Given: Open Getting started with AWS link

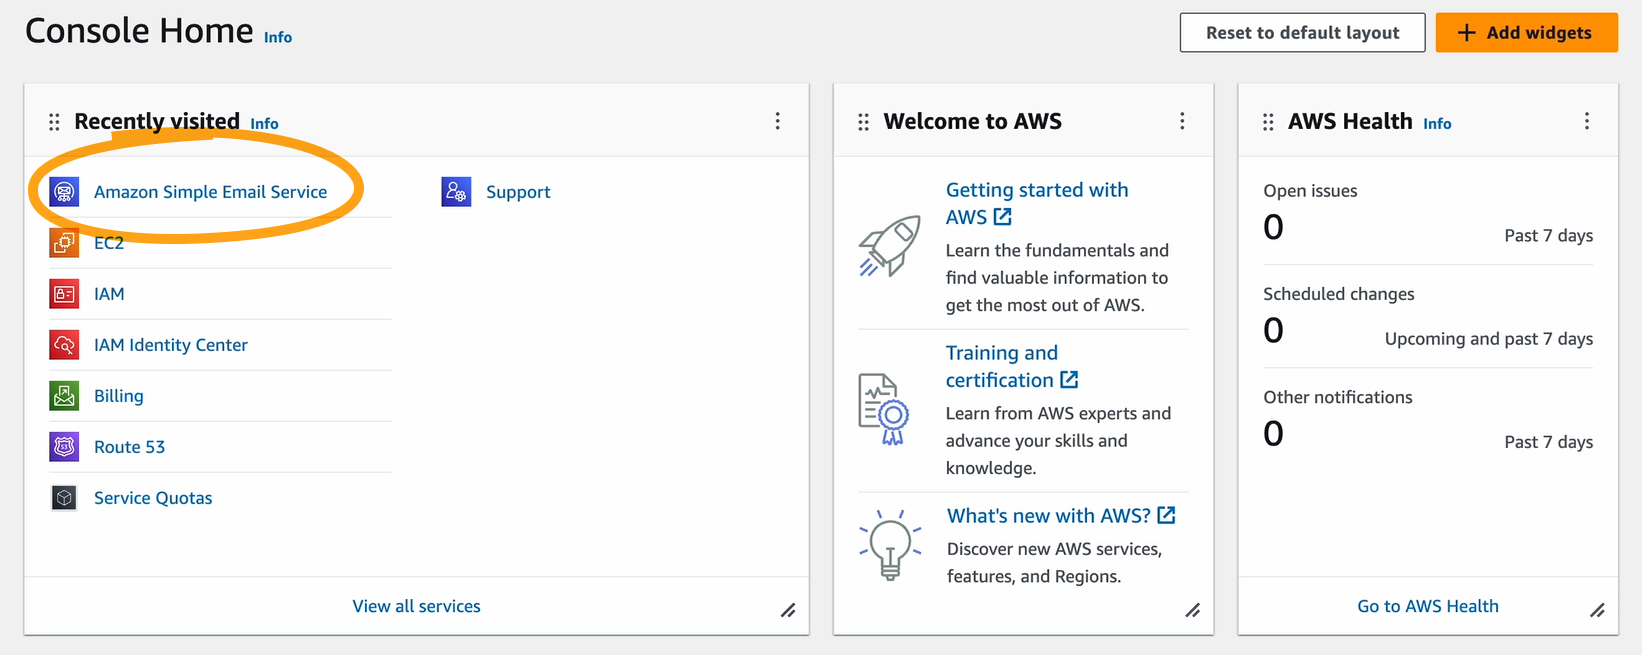Looking at the screenshot, I should click(1036, 203).
